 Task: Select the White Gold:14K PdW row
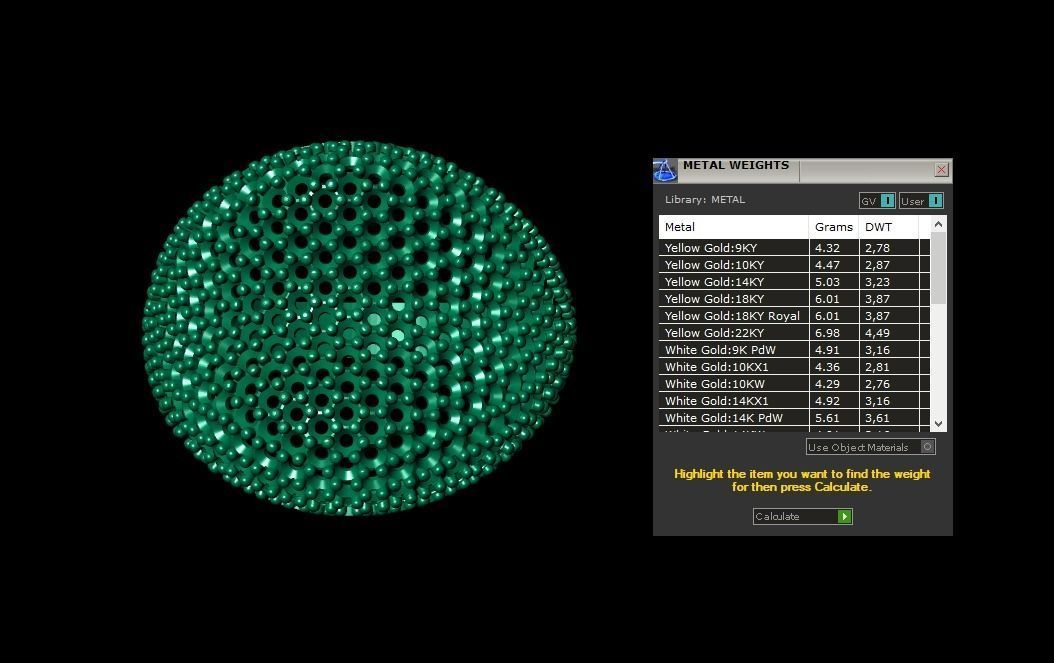794,418
